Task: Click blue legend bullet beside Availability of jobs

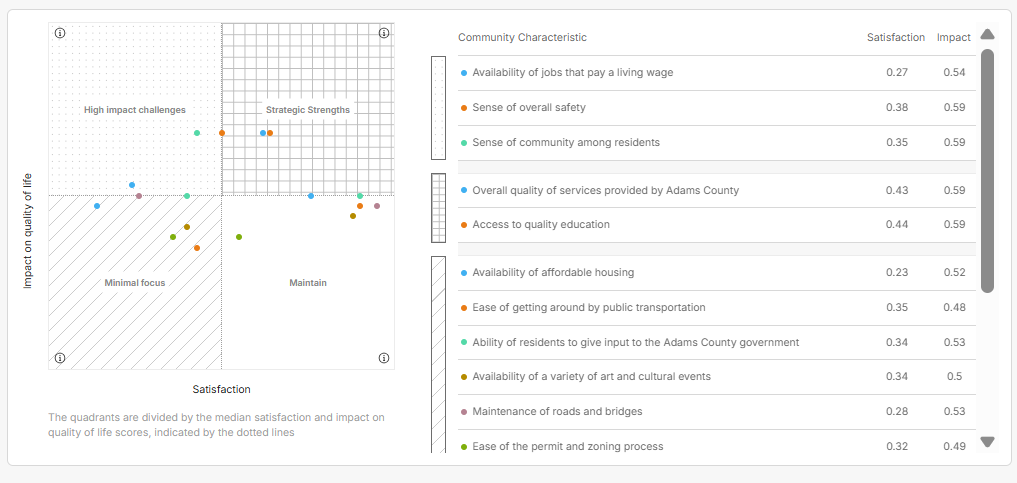Action: click(x=464, y=73)
